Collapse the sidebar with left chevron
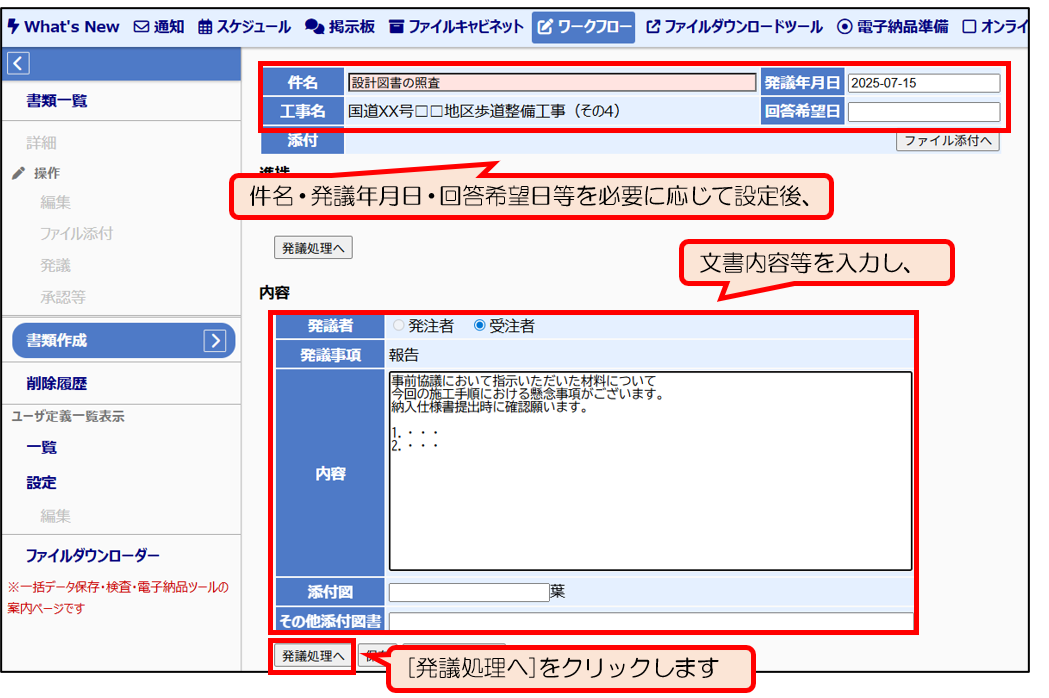Screen dimensions: 1049x698 pyautogui.click(x=18, y=64)
